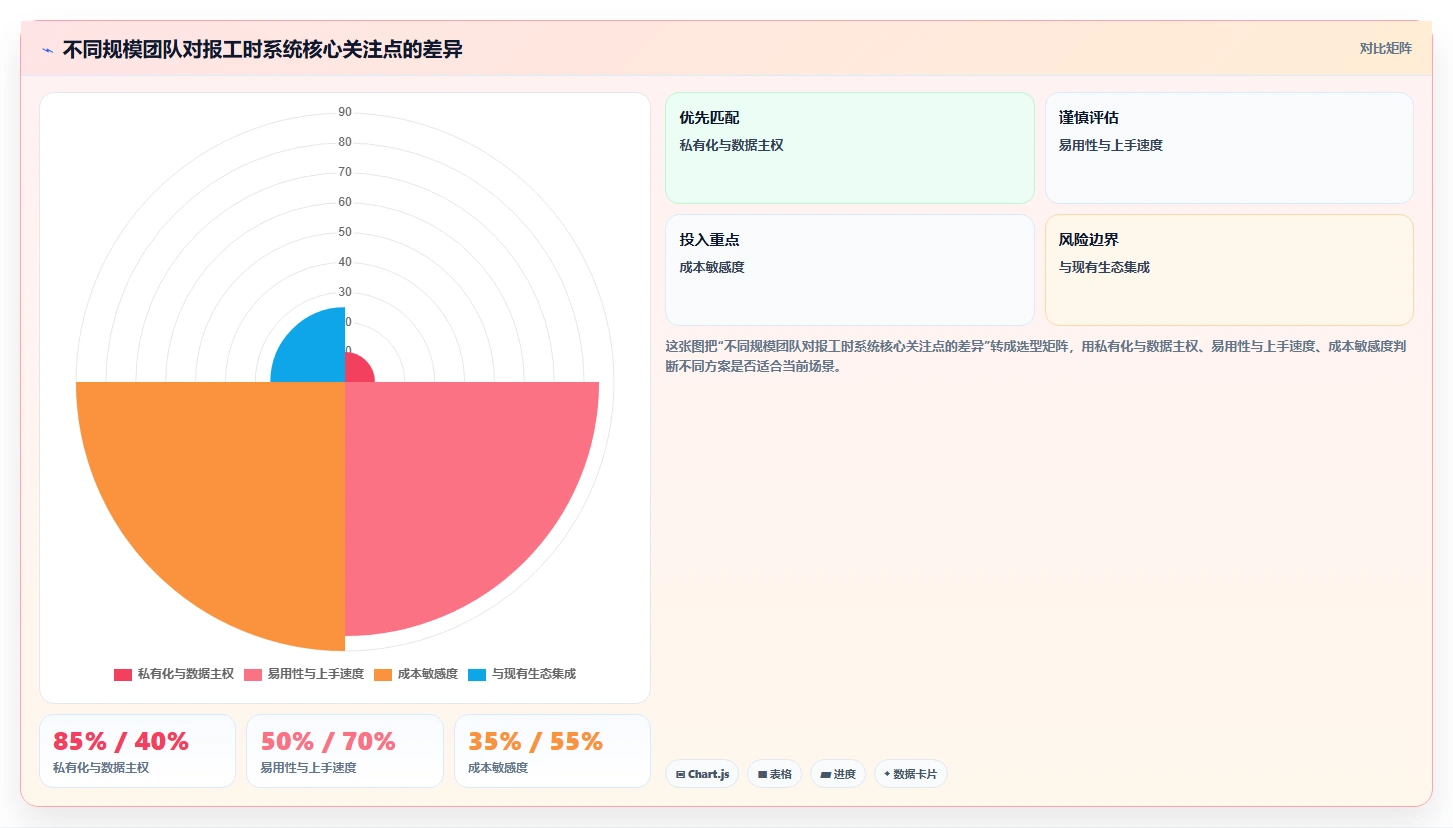Click axis label 60 on the chart

(345, 202)
